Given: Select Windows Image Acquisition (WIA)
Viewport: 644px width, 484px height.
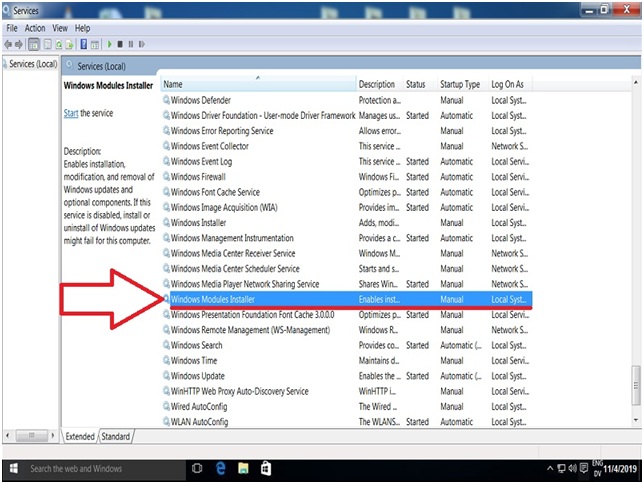Looking at the screenshot, I should tap(346, 207).
